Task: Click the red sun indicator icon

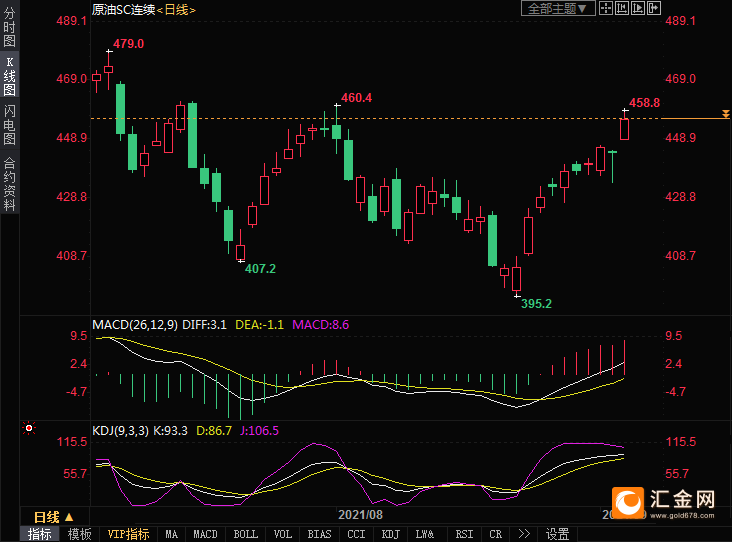Action: (29, 428)
